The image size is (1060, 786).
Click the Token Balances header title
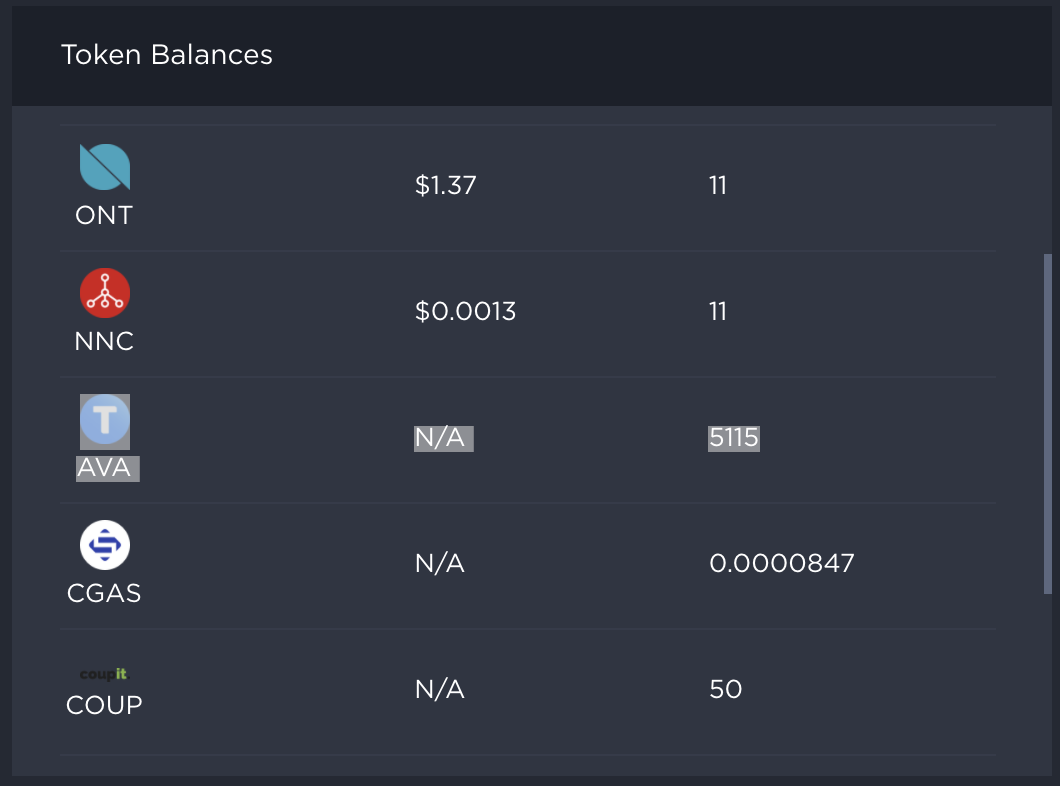[167, 55]
